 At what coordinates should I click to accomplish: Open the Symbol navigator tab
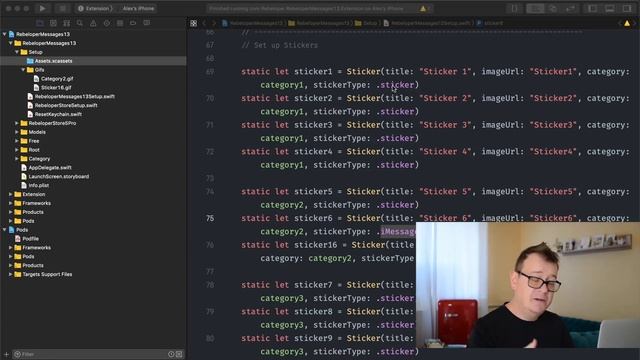click(x=67, y=23)
